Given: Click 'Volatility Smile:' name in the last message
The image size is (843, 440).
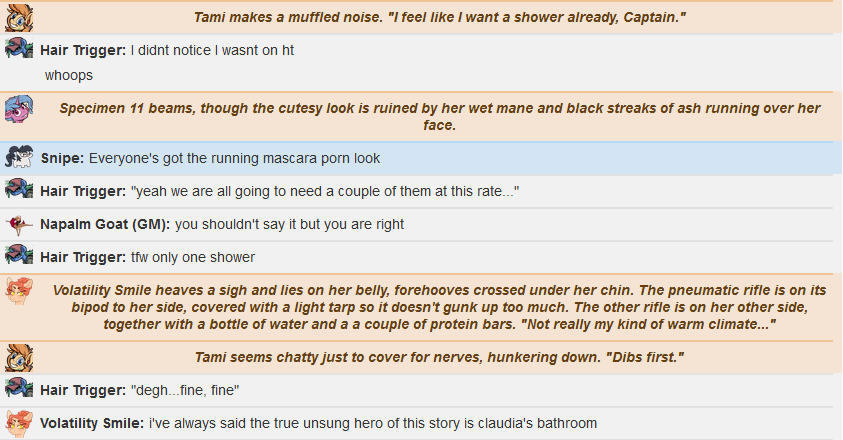Looking at the screenshot, I should pos(92,423).
